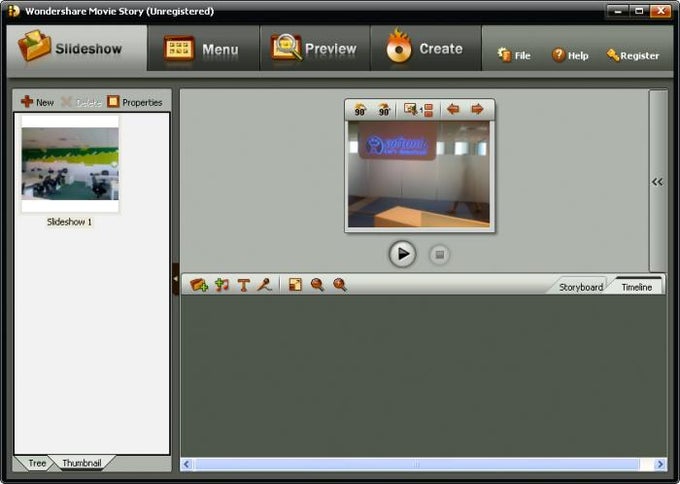Rotate photo 90 degrees counterclockwise
The width and height of the screenshot is (680, 484).
(x=360, y=110)
